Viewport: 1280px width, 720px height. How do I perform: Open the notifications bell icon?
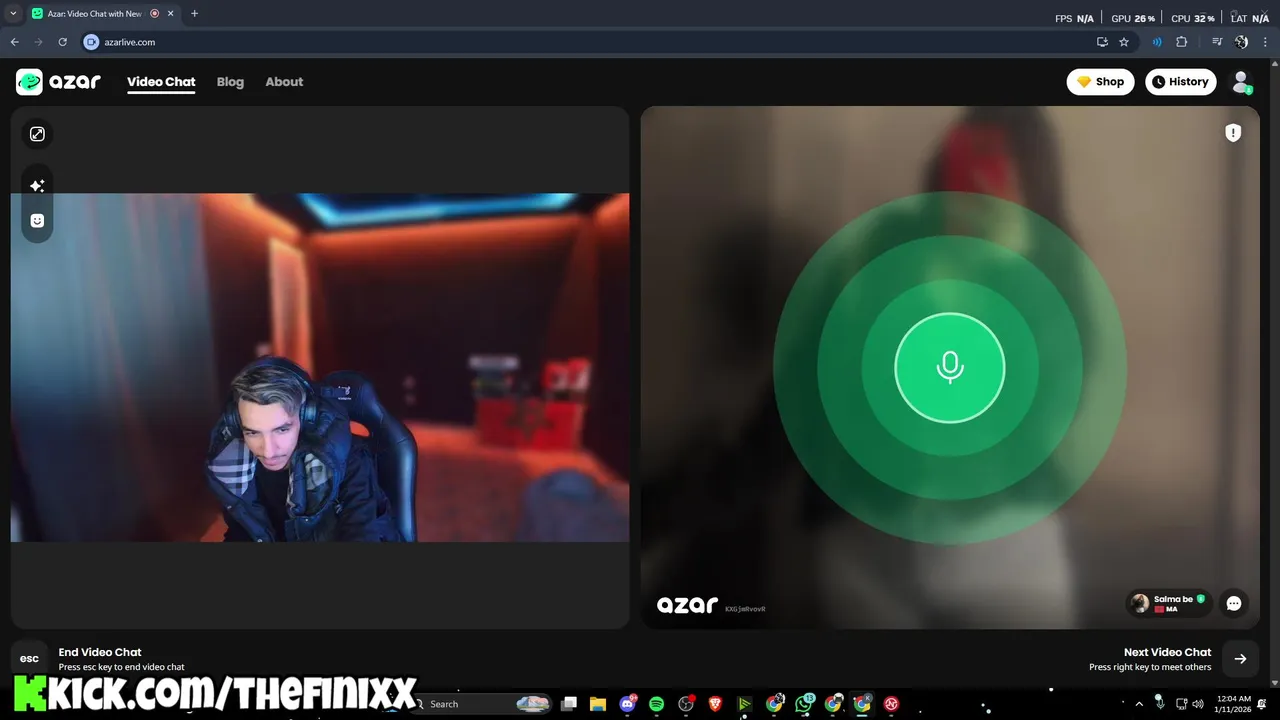(1262, 704)
